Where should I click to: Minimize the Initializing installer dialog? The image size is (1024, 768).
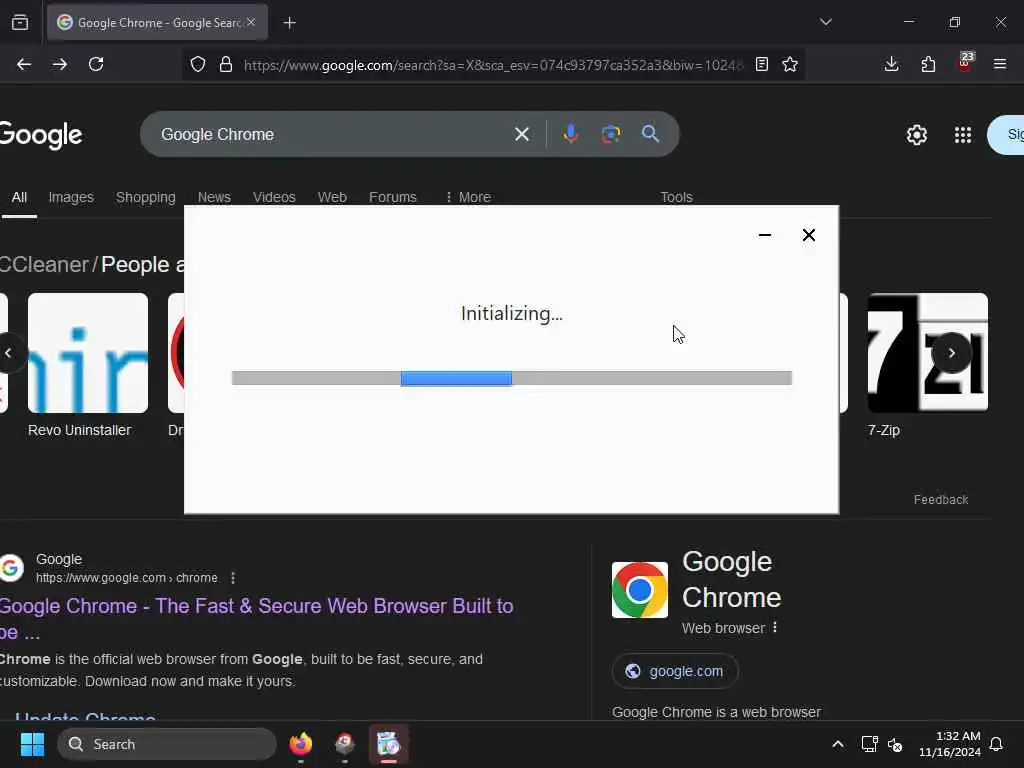765,235
